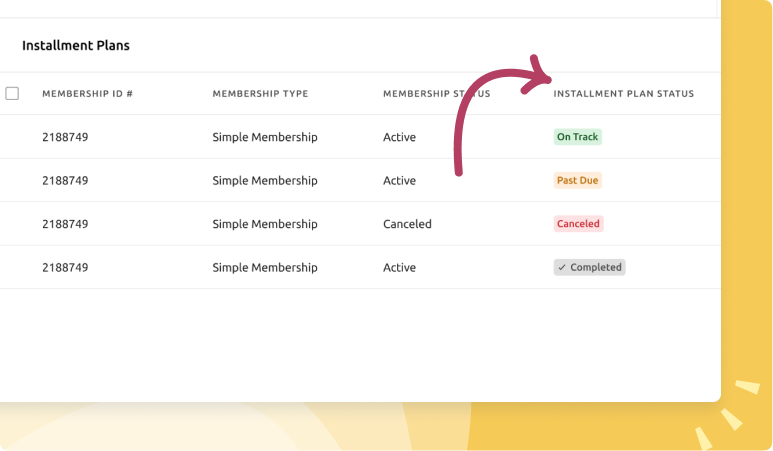Click the Membership Type column header
The height and width of the screenshot is (451, 773).
pos(260,94)
